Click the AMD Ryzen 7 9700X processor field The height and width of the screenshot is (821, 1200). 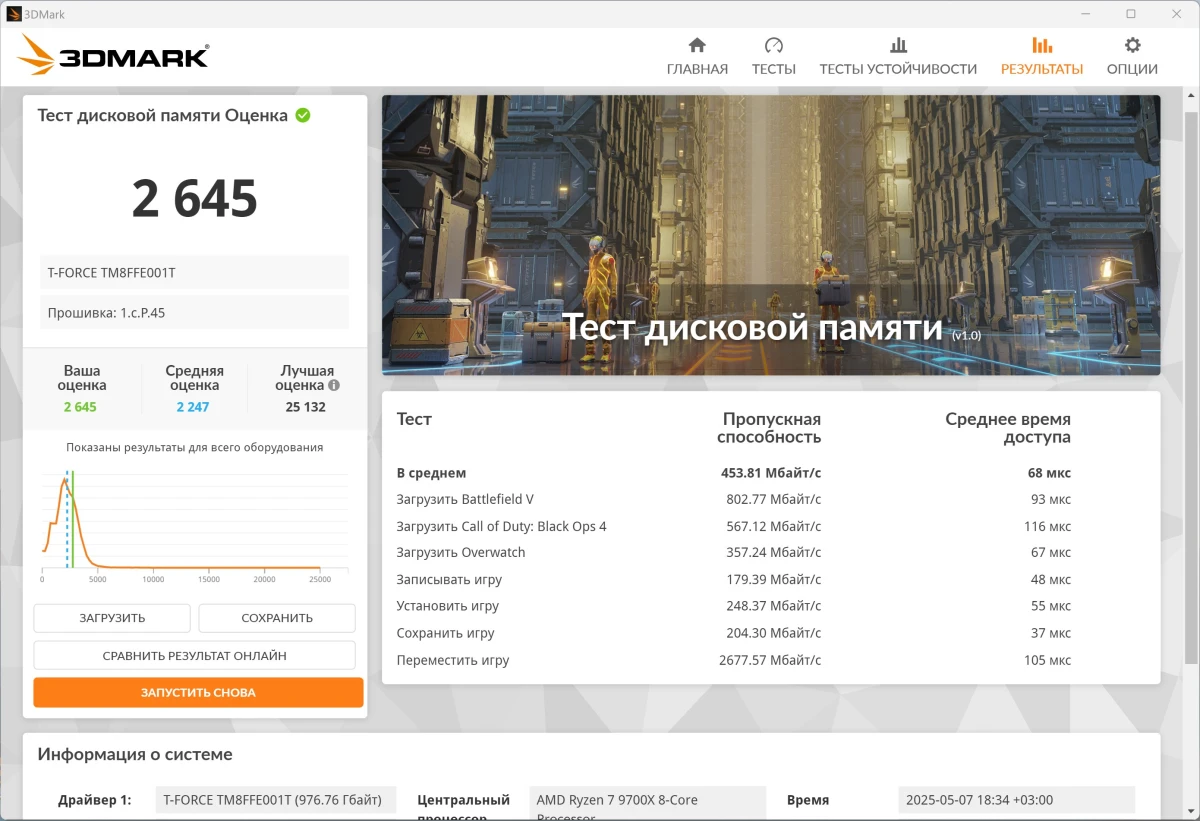(x=647, y=803)
